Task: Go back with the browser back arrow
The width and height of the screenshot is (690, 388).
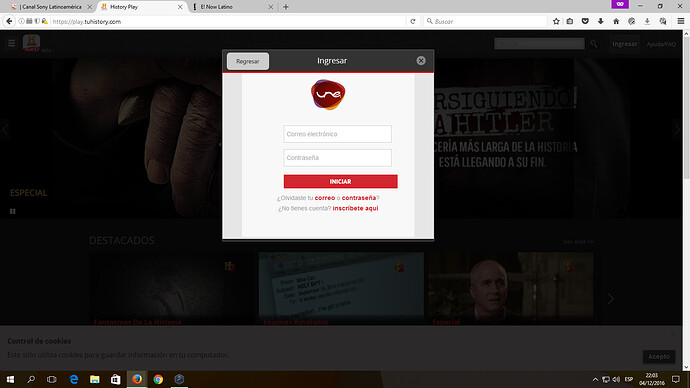Action: 9,21
